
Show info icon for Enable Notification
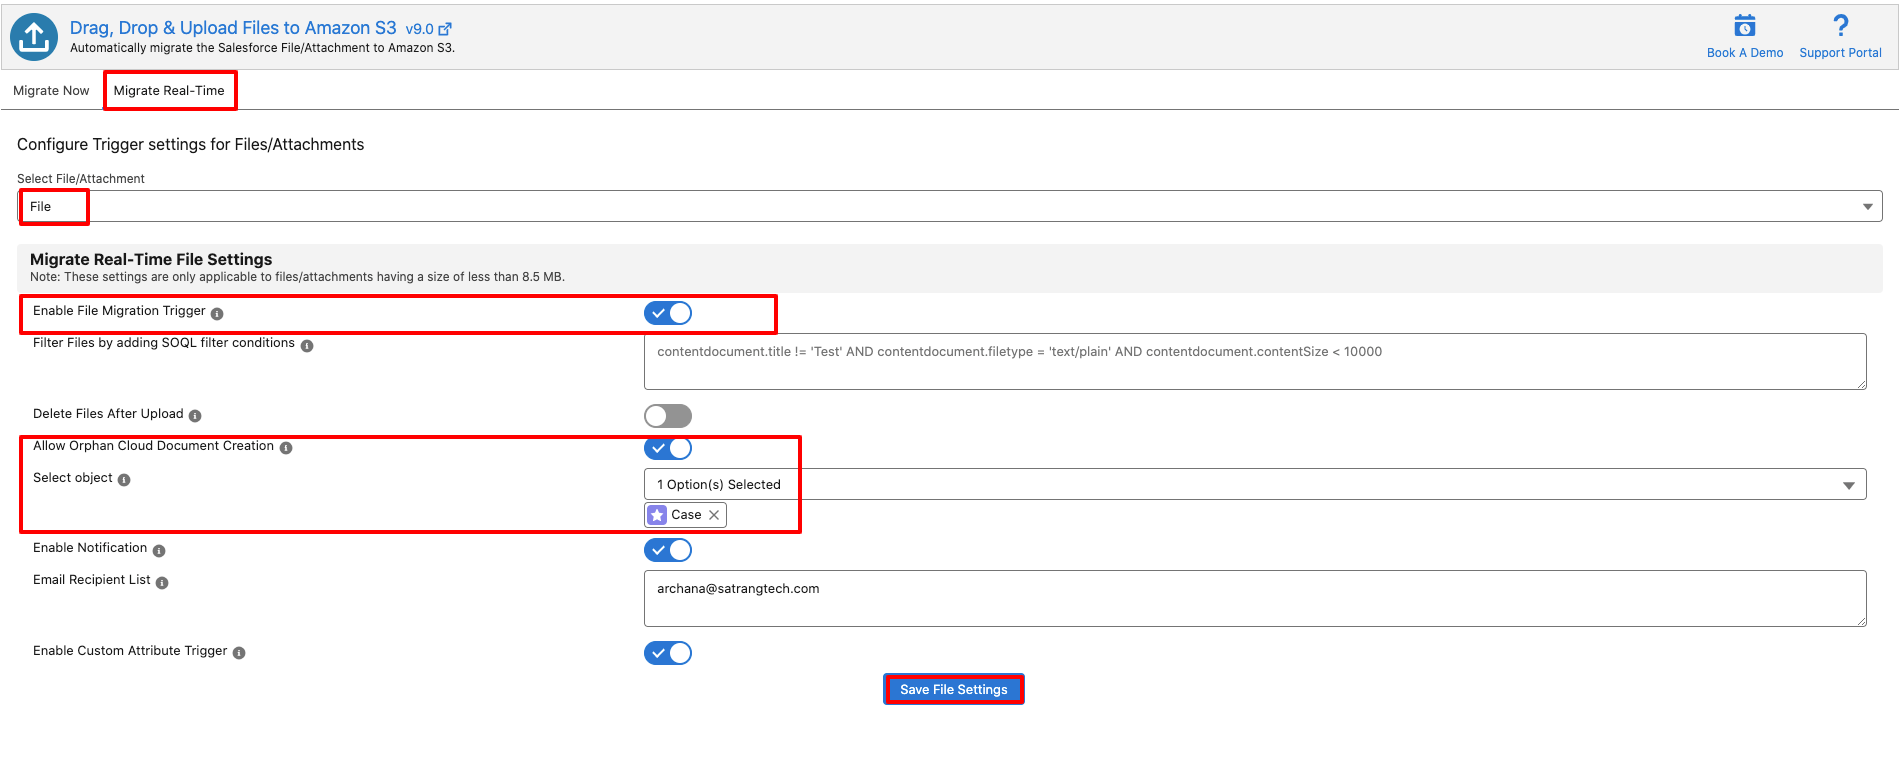(x=159, y=551)
